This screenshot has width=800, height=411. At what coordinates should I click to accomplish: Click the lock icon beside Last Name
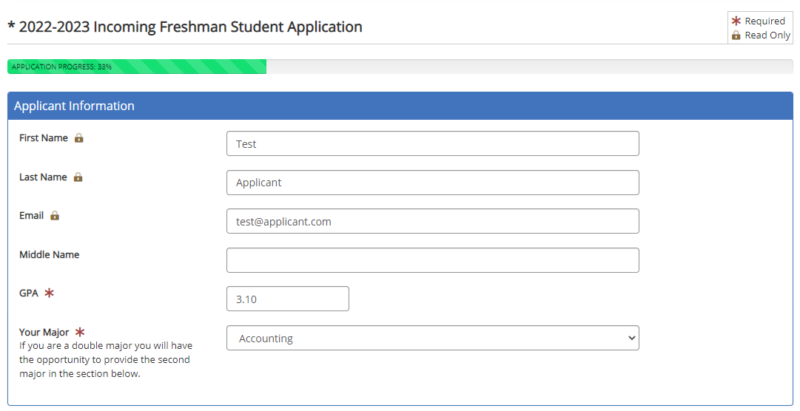[78, 177]
